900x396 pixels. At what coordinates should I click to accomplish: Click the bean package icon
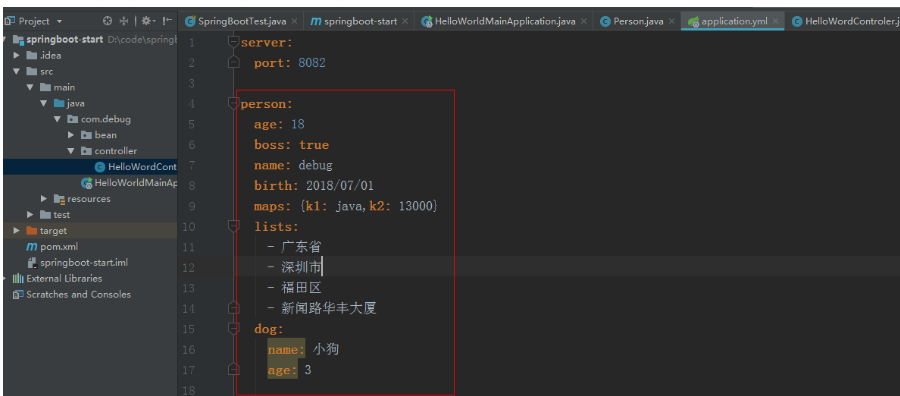pyautogui.click(x=86, y=135)
